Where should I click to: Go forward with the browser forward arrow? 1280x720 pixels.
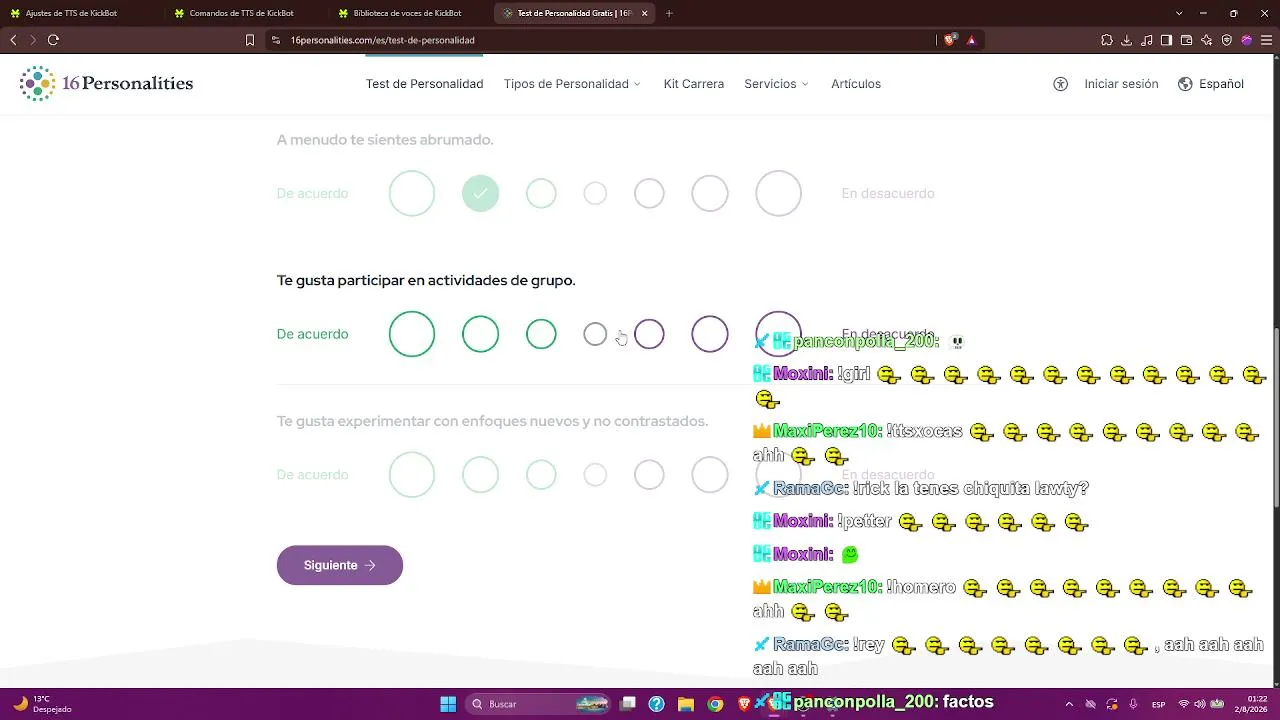[x=33, y=40]
